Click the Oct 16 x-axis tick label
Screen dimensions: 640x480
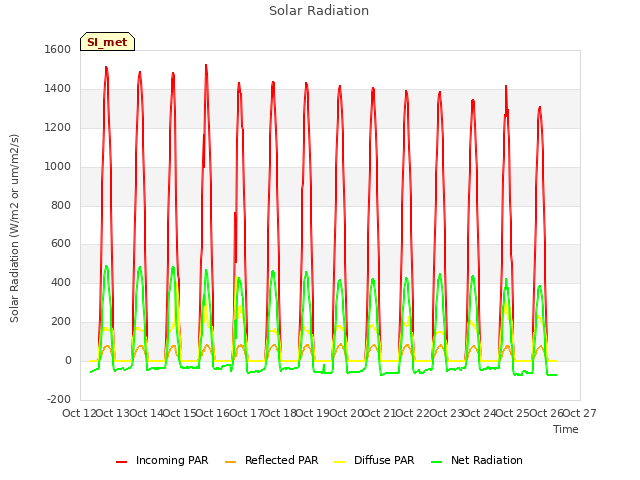(213, 413)
